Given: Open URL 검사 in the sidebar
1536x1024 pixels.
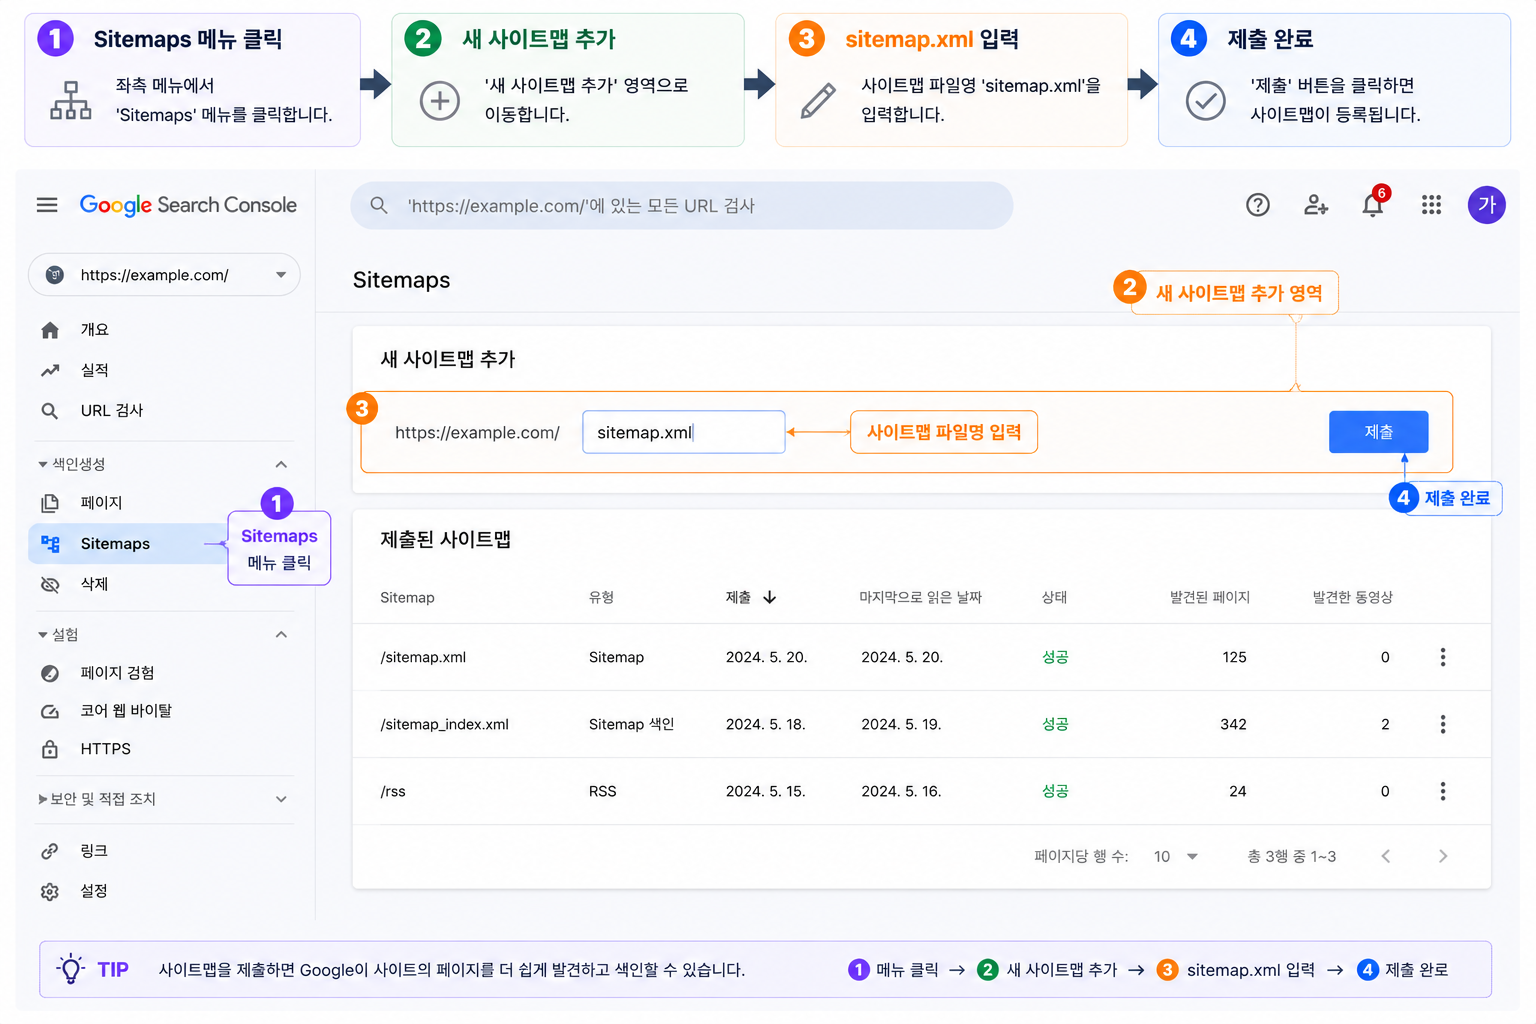Looking at the screenshot, I should click(112, 411).
